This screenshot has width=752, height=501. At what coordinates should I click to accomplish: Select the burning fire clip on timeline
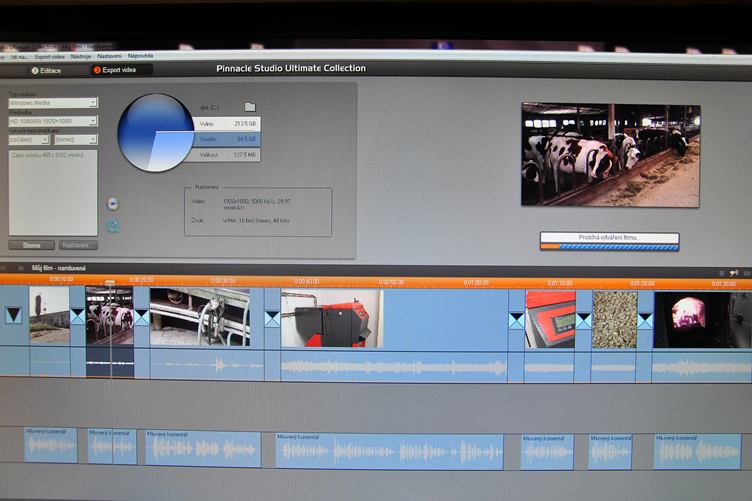[x=703, y=320]
